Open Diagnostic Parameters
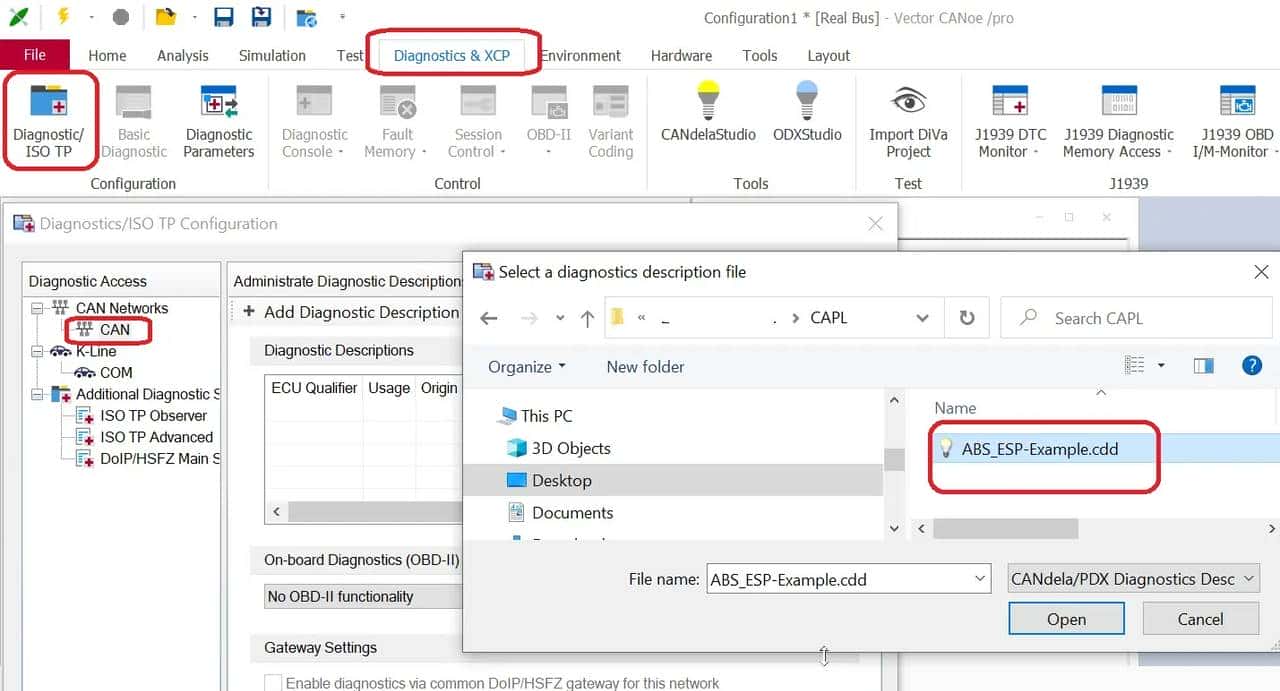This screenshot has width=1280, height=691. click(x=219, y=121)
